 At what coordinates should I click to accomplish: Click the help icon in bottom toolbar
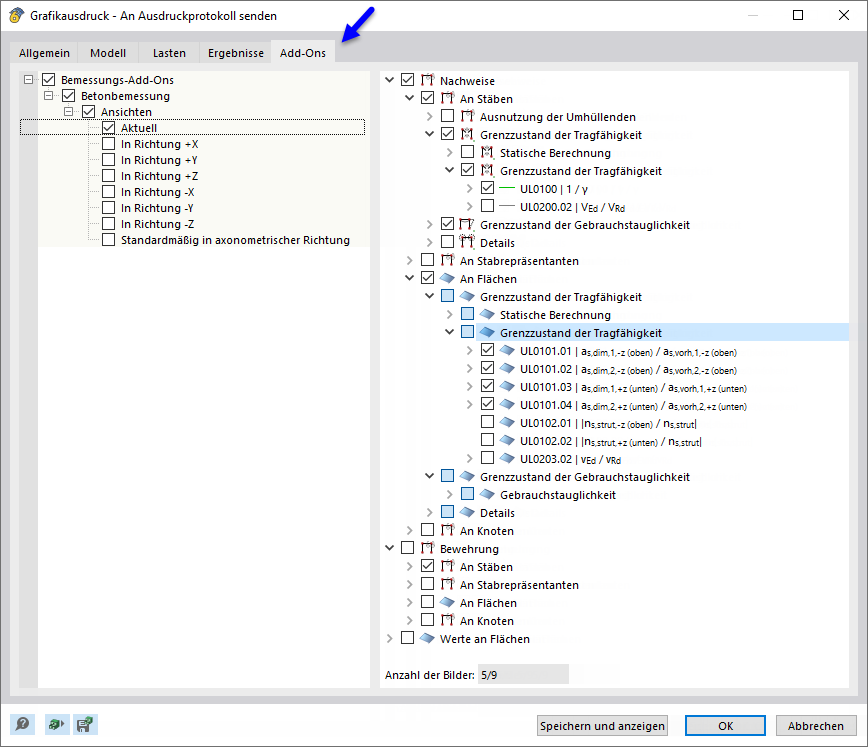coord(23,724)
